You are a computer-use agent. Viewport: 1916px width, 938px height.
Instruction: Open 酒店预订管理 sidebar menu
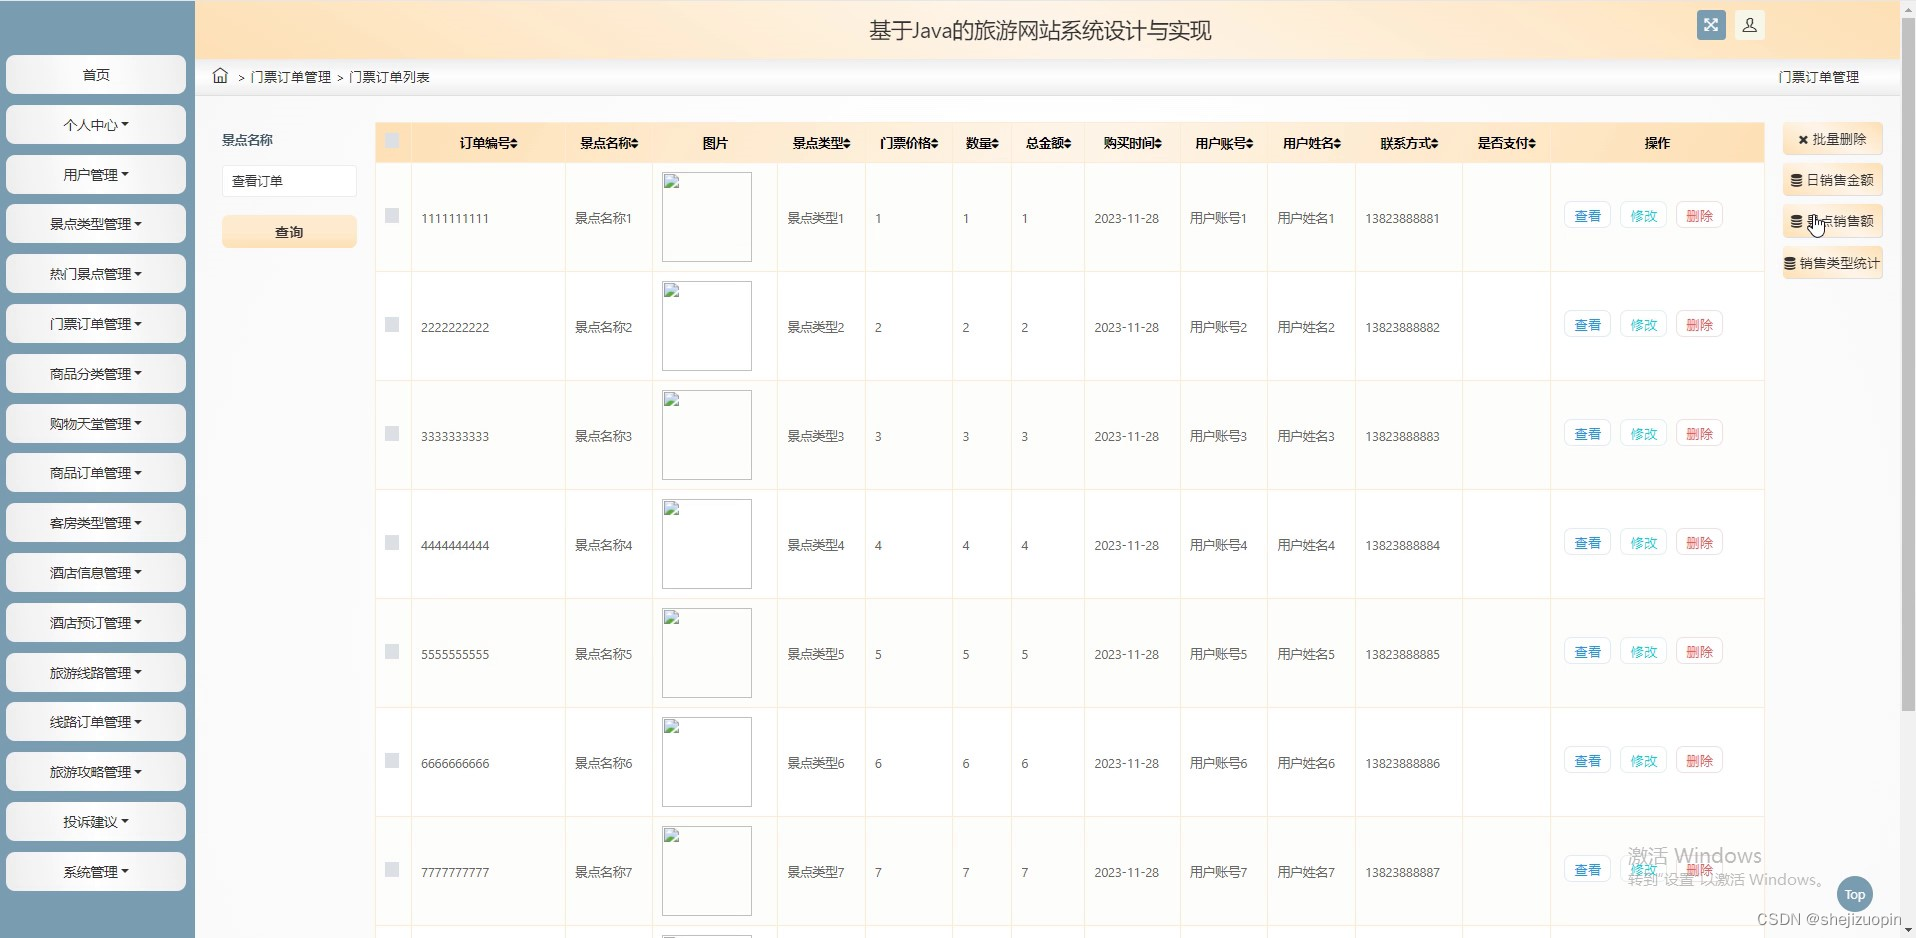96,623
